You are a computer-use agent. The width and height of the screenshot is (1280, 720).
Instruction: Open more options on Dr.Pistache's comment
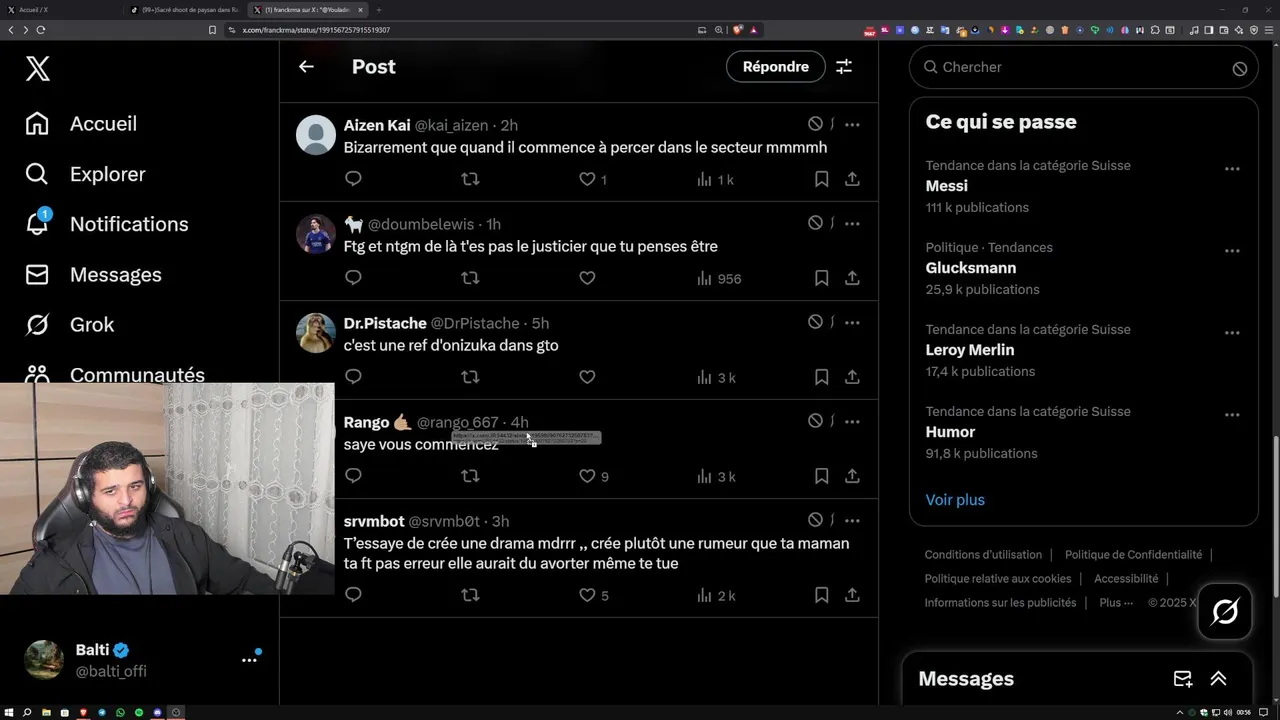[852, 323]
